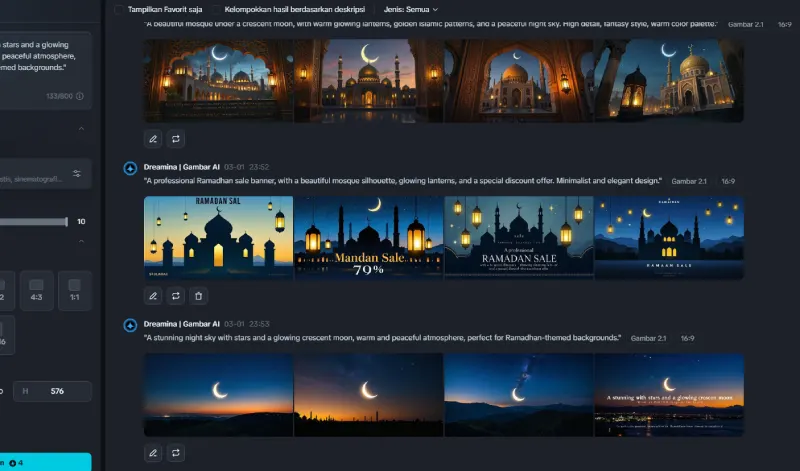Edit the stunning night sky results
The height and width of the screenshot is (471, 800).
click(153, 453)
